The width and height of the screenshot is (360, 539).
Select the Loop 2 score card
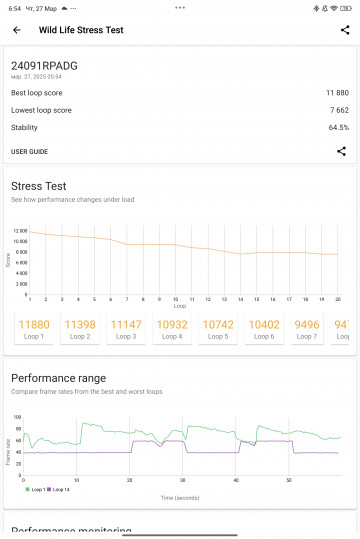tap(80, 329)
